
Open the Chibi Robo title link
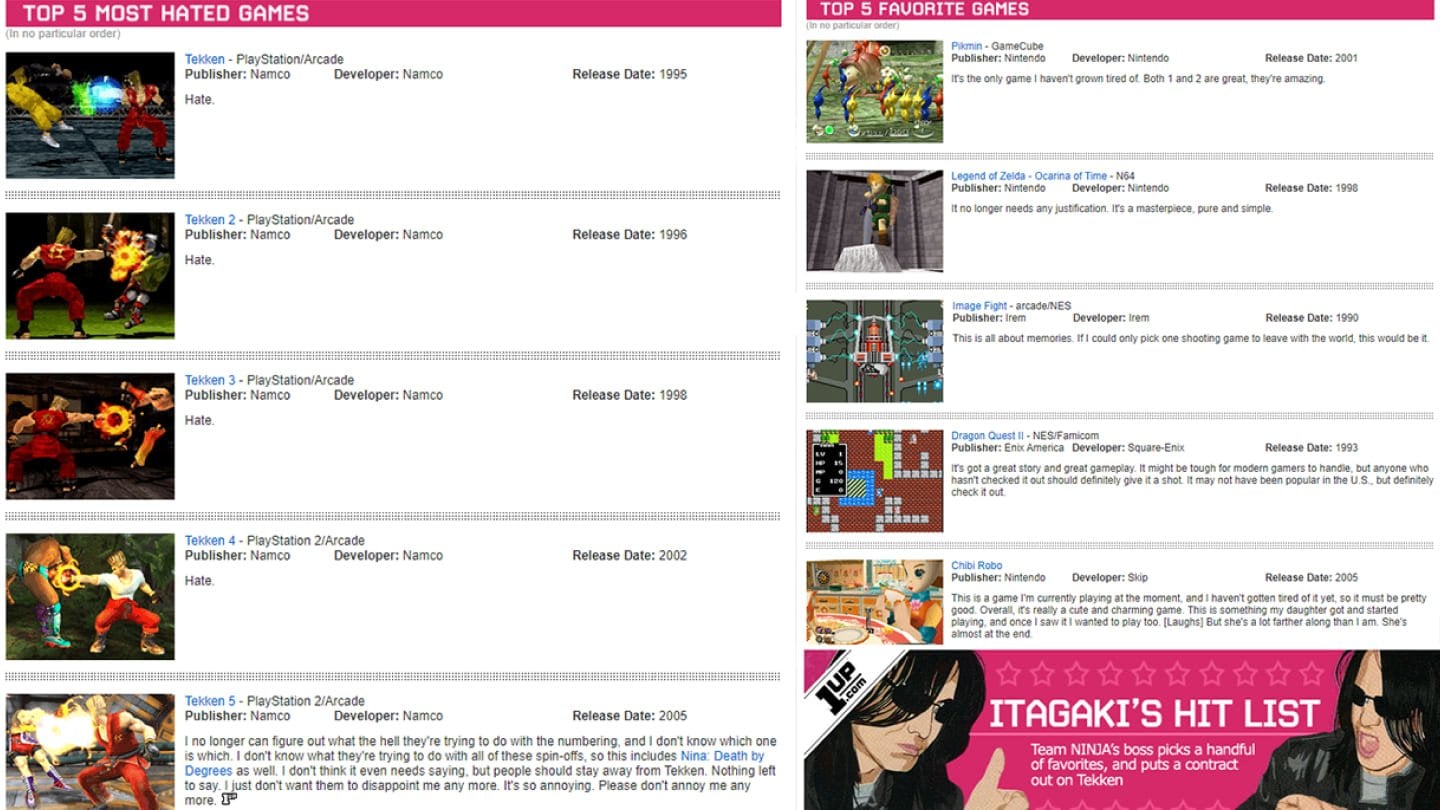point(976,566)
